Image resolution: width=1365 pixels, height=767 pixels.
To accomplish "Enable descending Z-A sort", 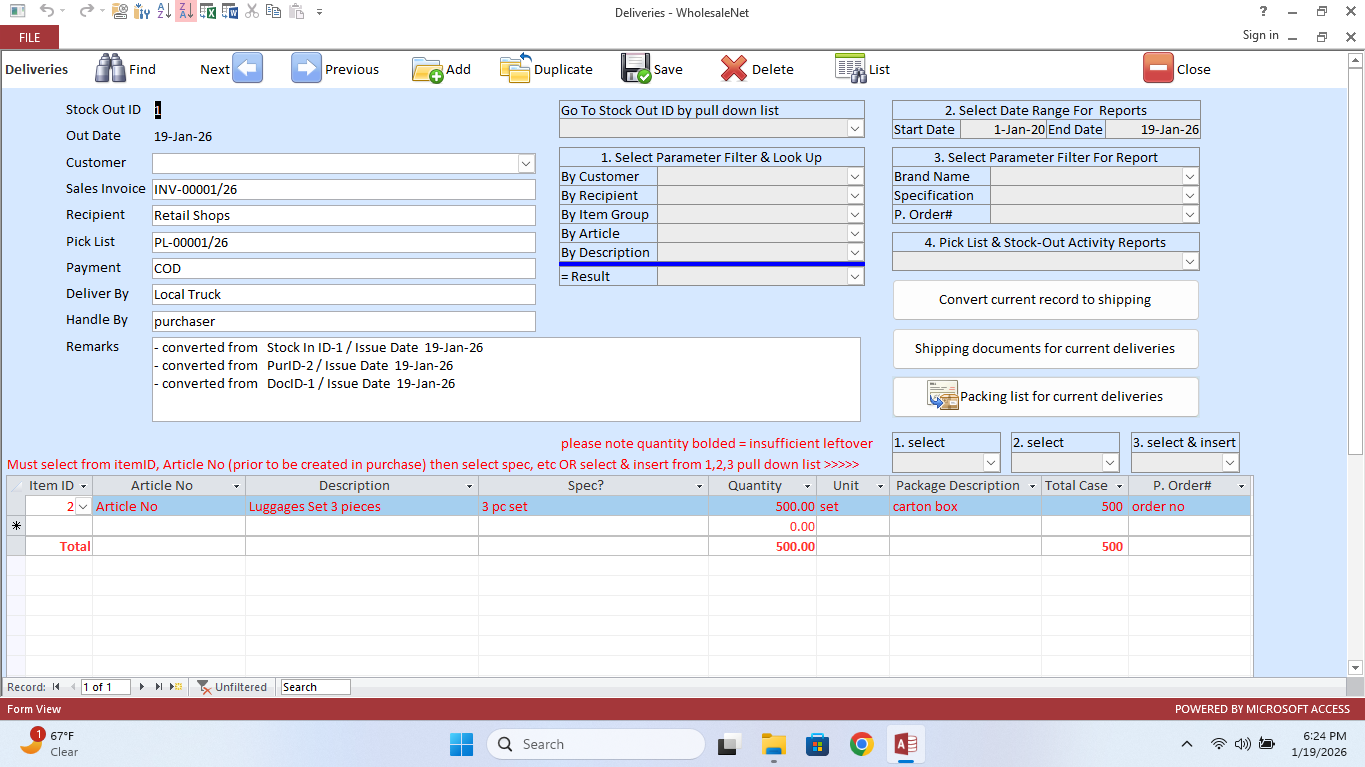I will coord(184,12).
